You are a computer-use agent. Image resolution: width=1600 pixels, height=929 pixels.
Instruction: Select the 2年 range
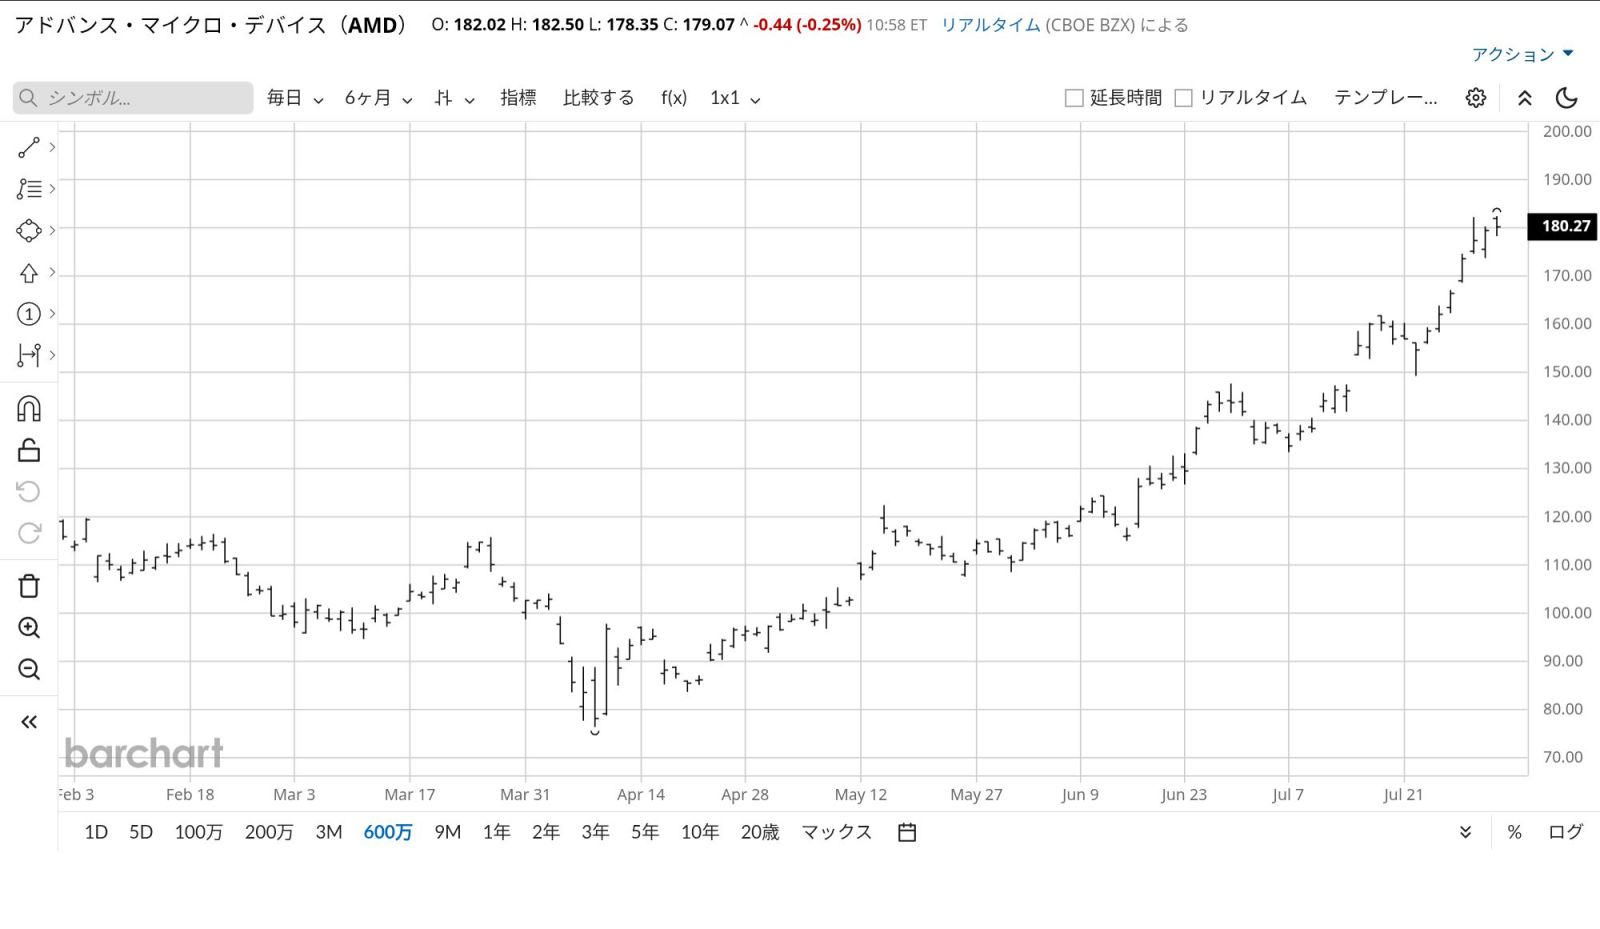[x=546, y=832]
